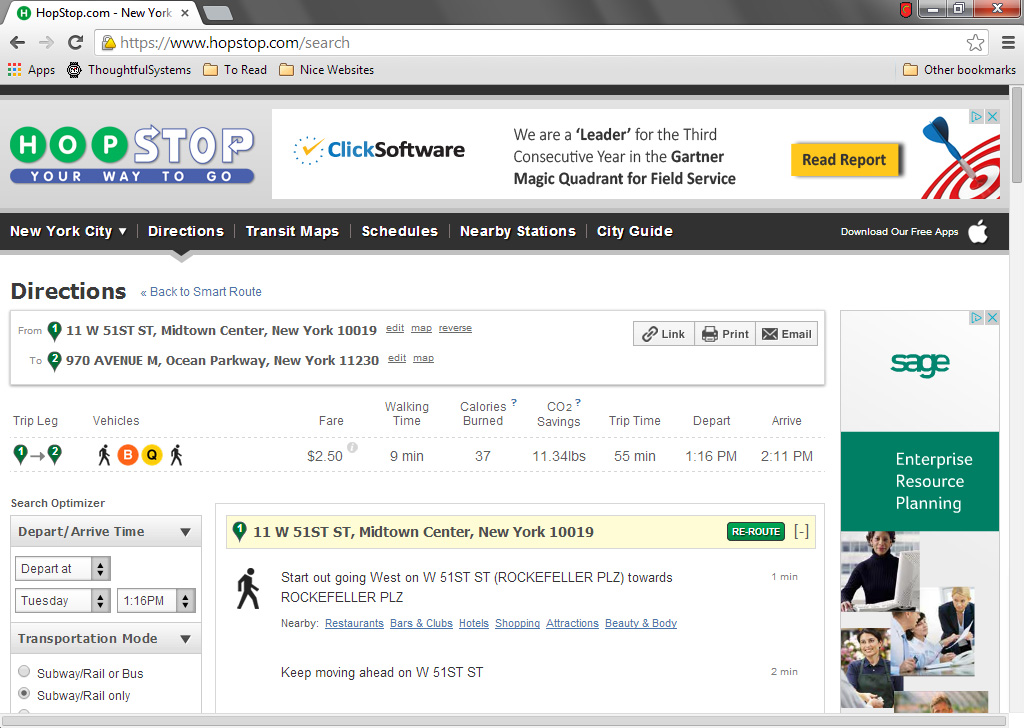Click edit link for From address
Image resolution: width=1024 pixels, height=728 pixels.
pos(395,328)
